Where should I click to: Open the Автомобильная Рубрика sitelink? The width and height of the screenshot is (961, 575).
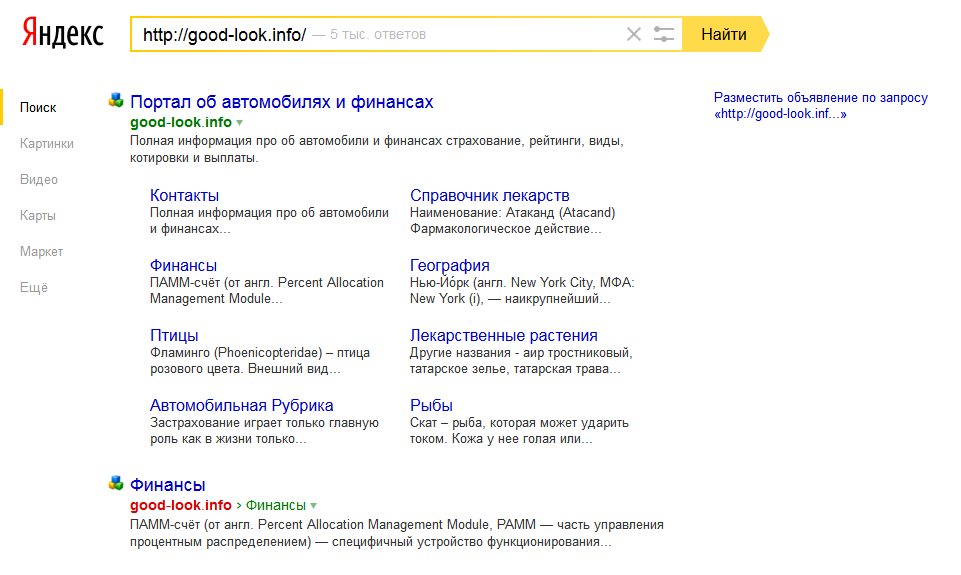[x=241, y=405]
